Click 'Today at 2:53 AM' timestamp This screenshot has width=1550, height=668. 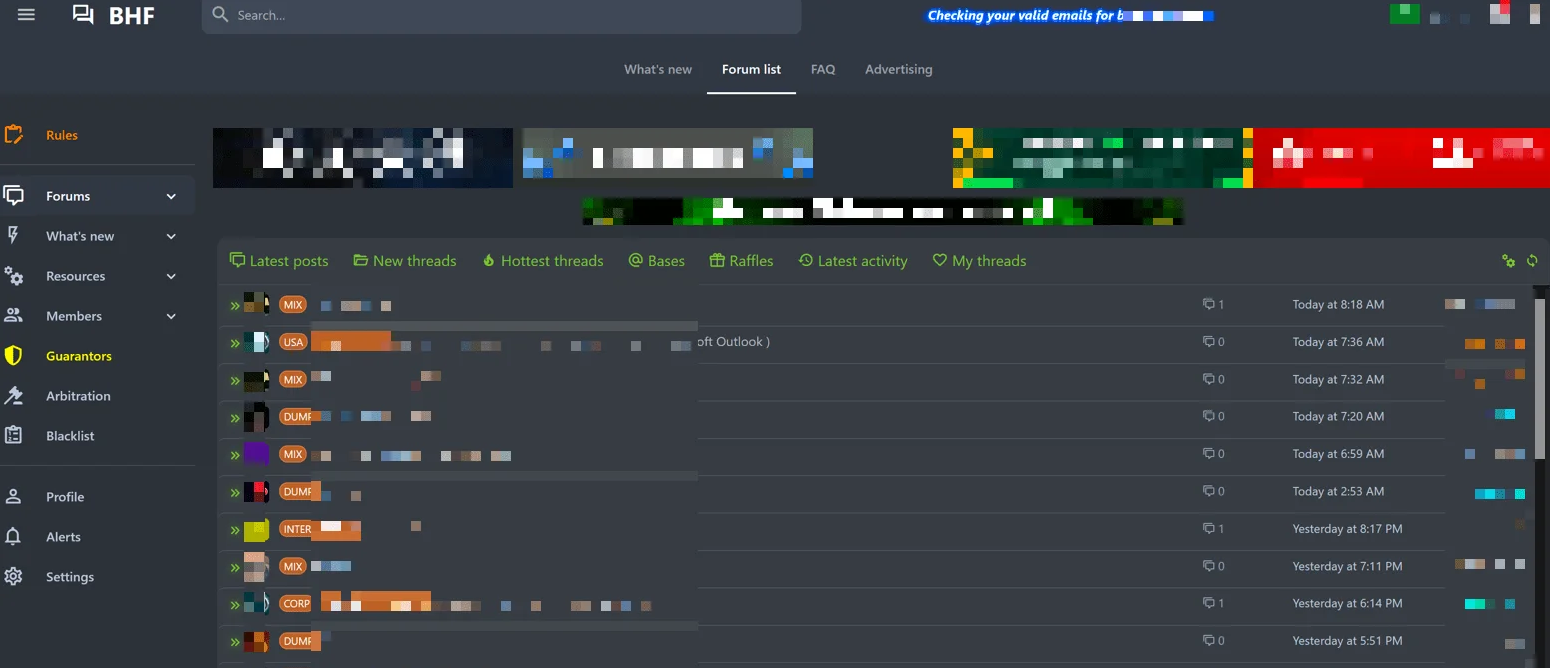[1338, 491]
